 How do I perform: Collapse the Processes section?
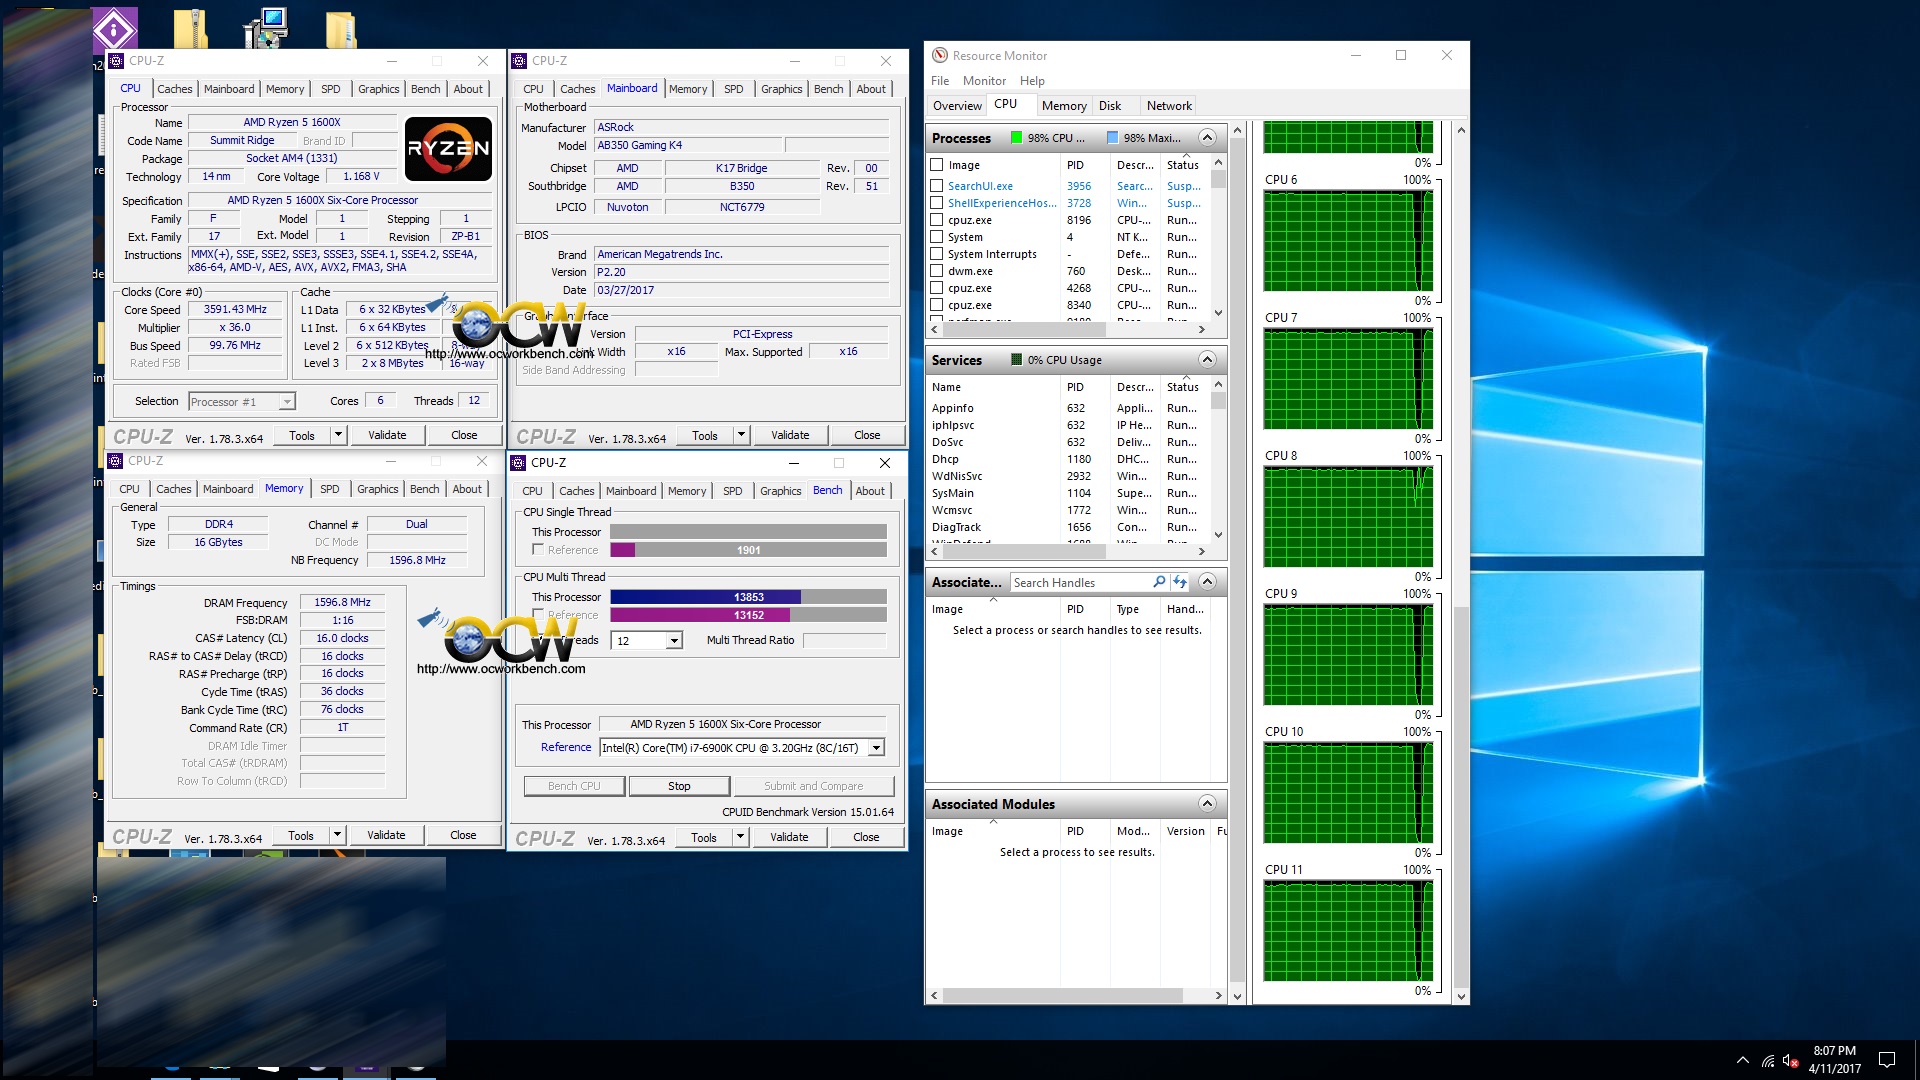point(1207,138)
